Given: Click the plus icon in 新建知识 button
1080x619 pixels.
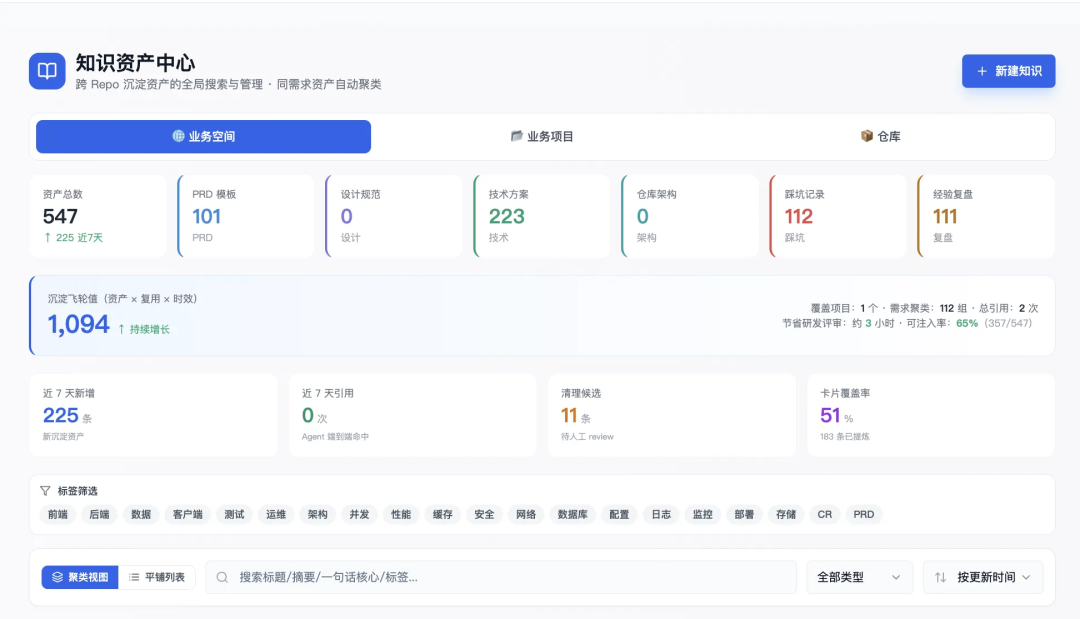Looking at the screenshot, I should (982, 71).
